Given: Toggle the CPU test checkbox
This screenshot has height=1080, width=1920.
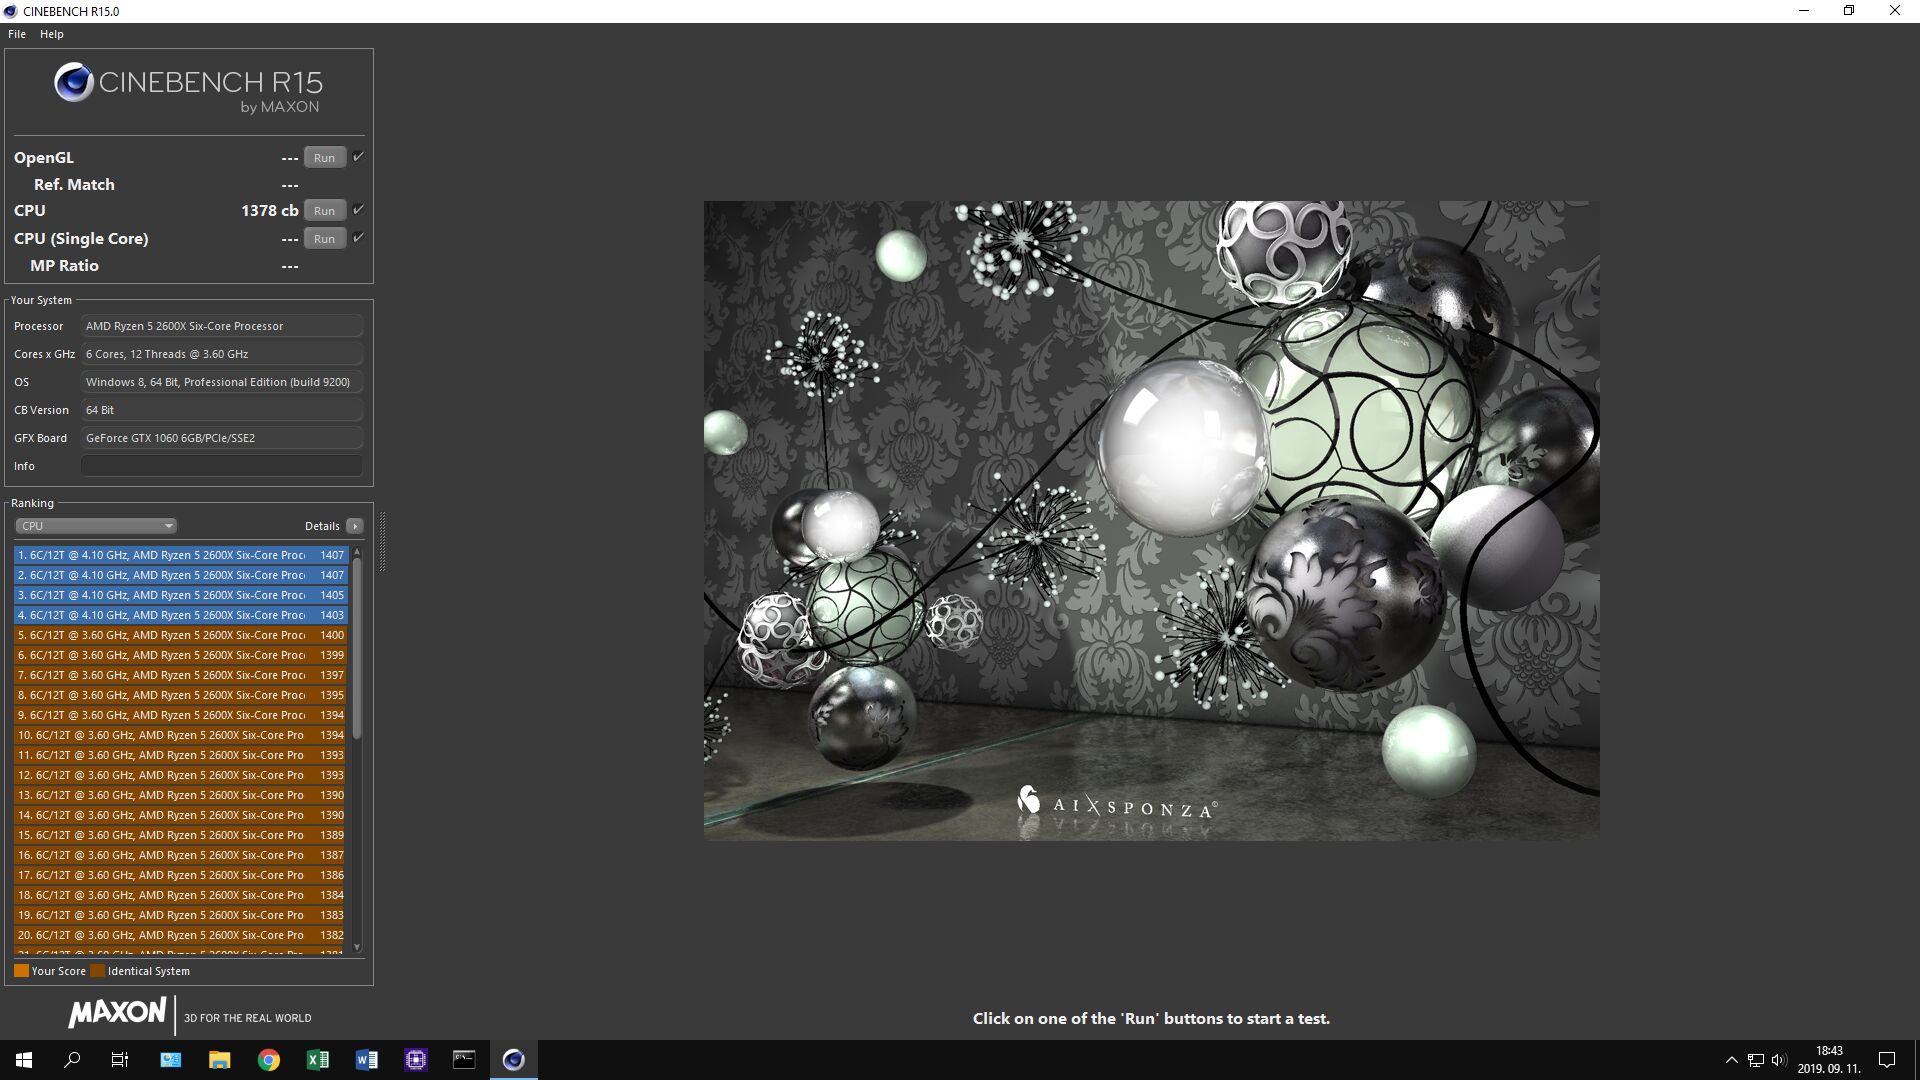Looking at the screenshot, I should point(358,210).
